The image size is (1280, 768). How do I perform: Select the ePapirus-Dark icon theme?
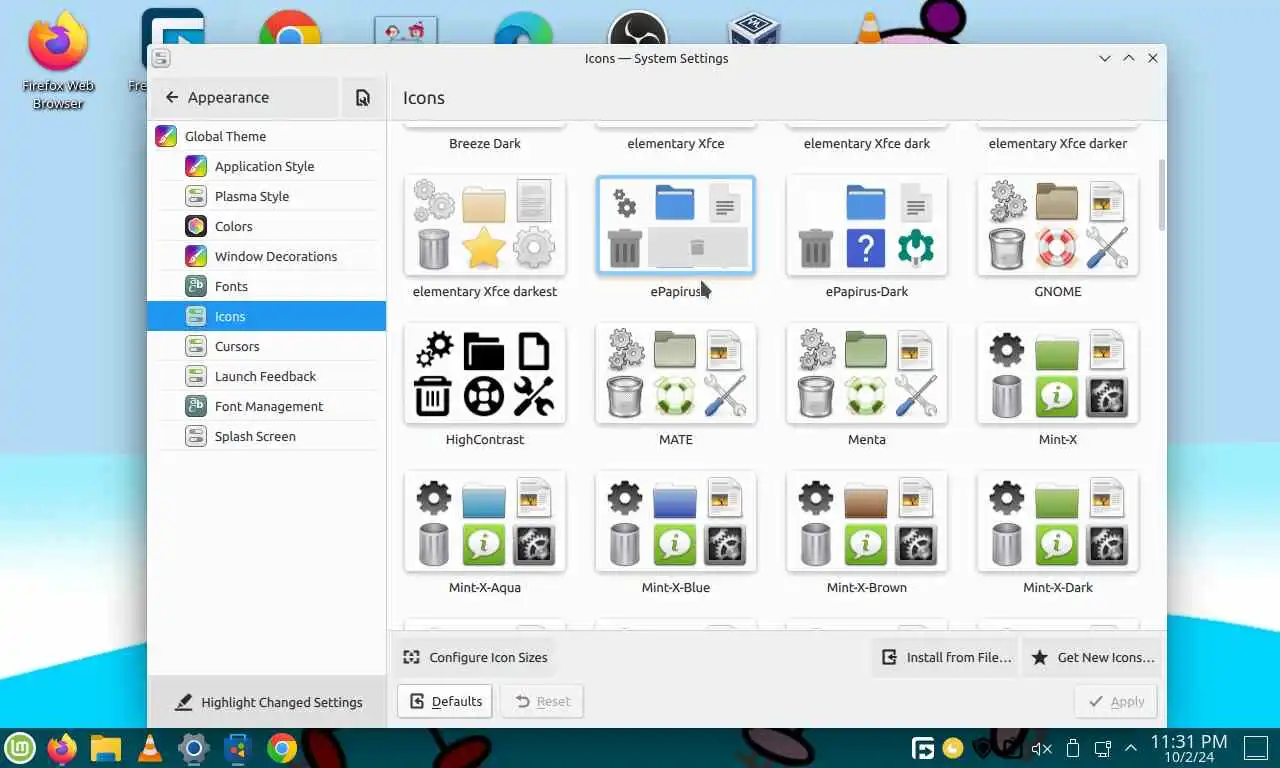pos(867,225)
